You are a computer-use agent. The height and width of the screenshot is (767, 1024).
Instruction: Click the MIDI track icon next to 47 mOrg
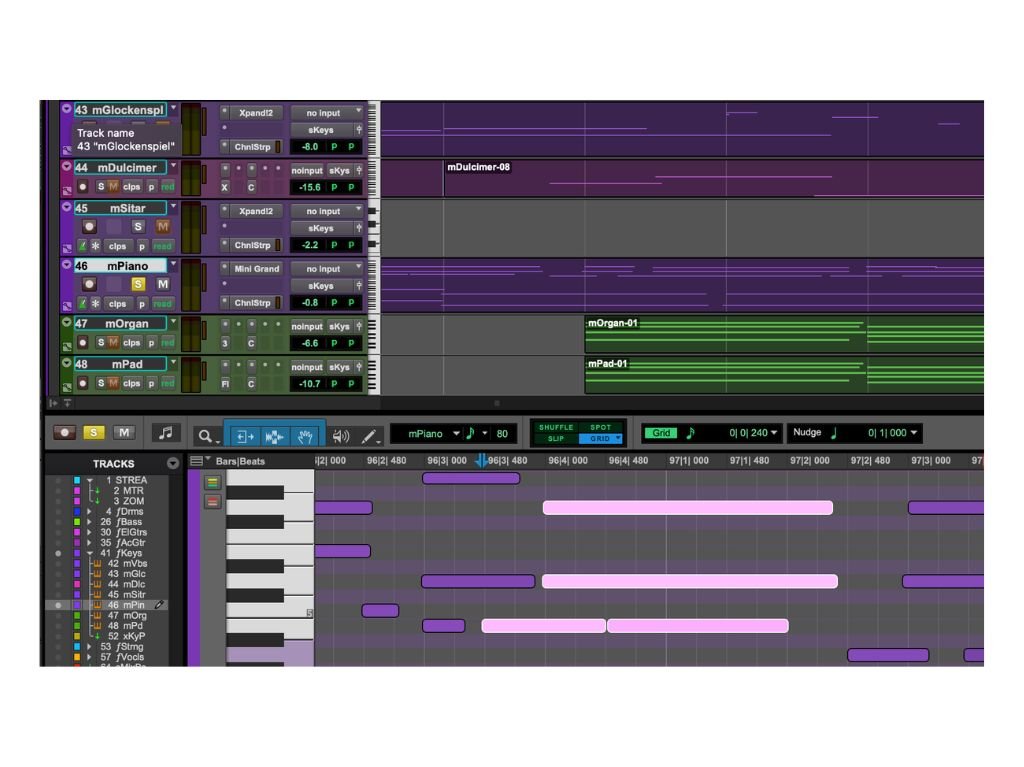(x=97, y=615)
